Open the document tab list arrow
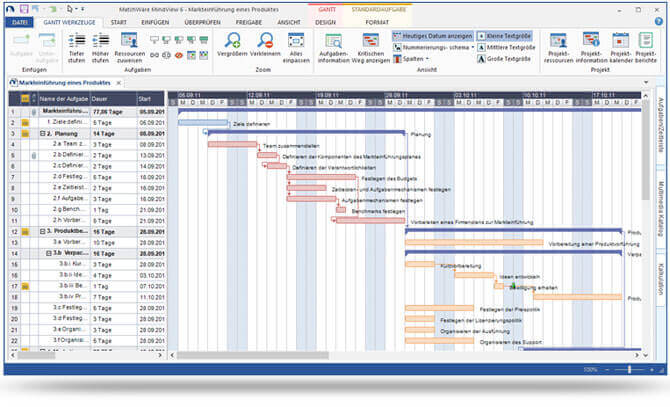The height and width of the screenshot is (407, 670). pyautogui.click(x=646, y=82)
